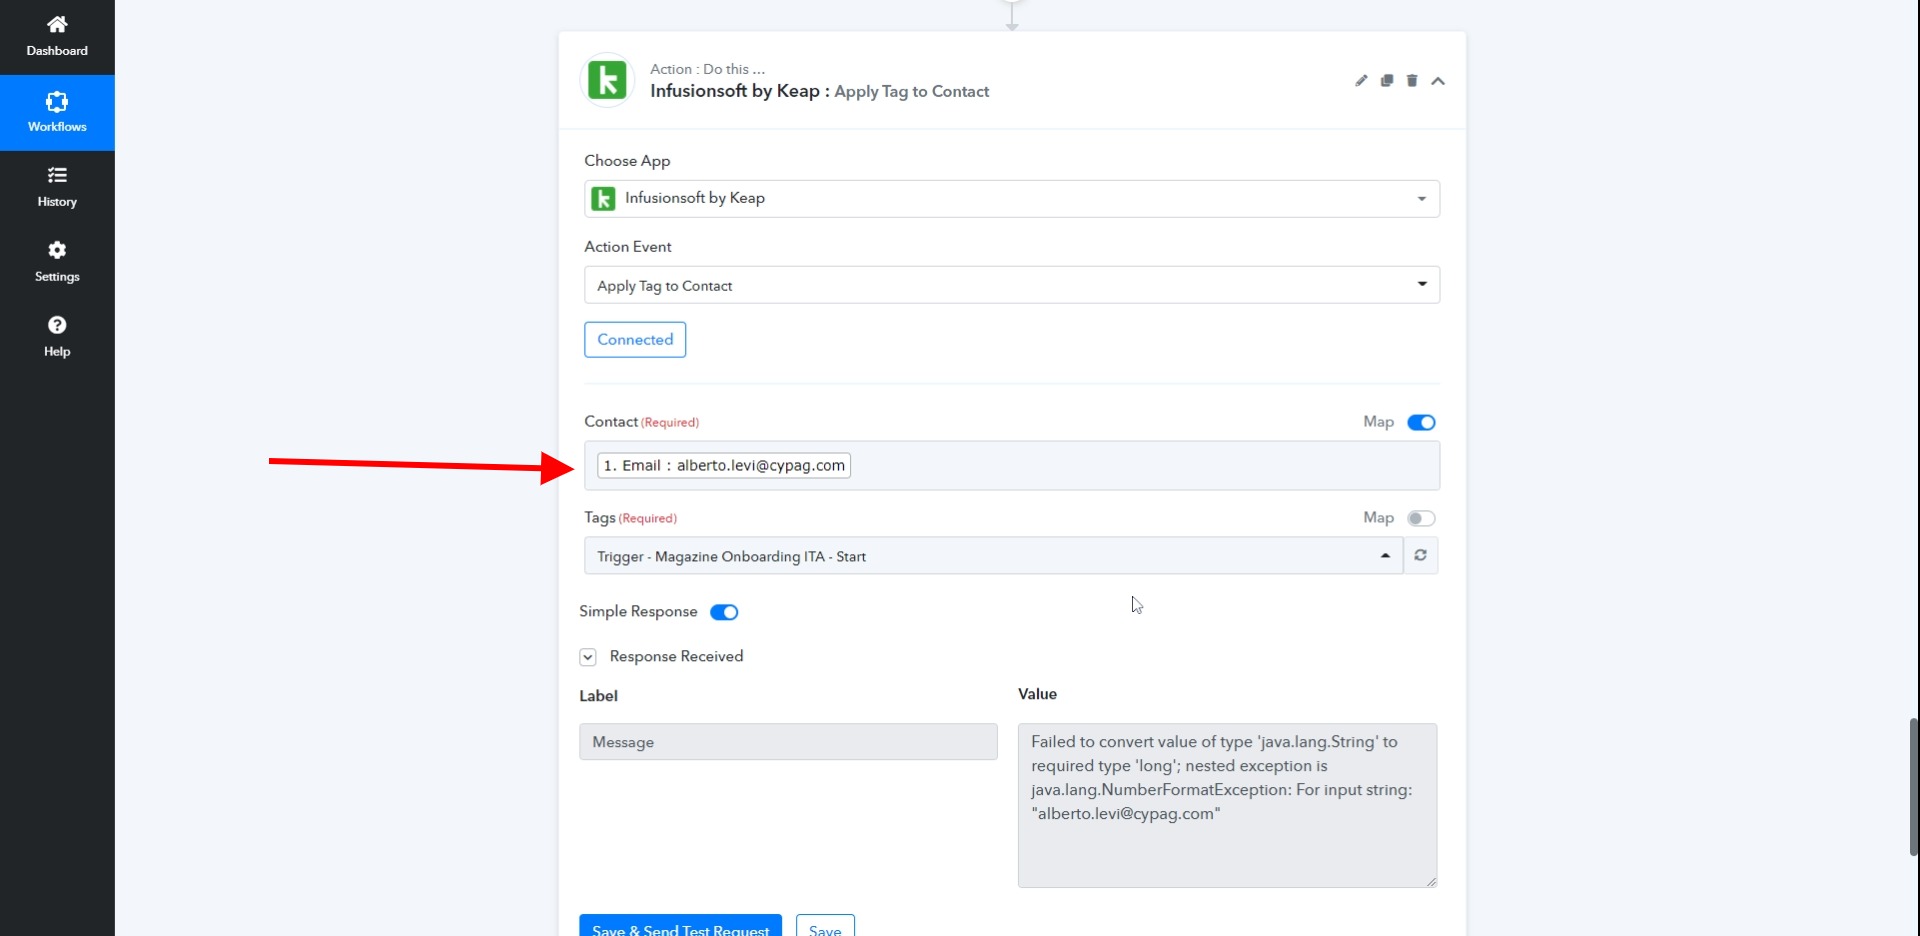Open the Choose App dropdown
The width and height of the screenshot is (1920, 936).
point(1012,199)
